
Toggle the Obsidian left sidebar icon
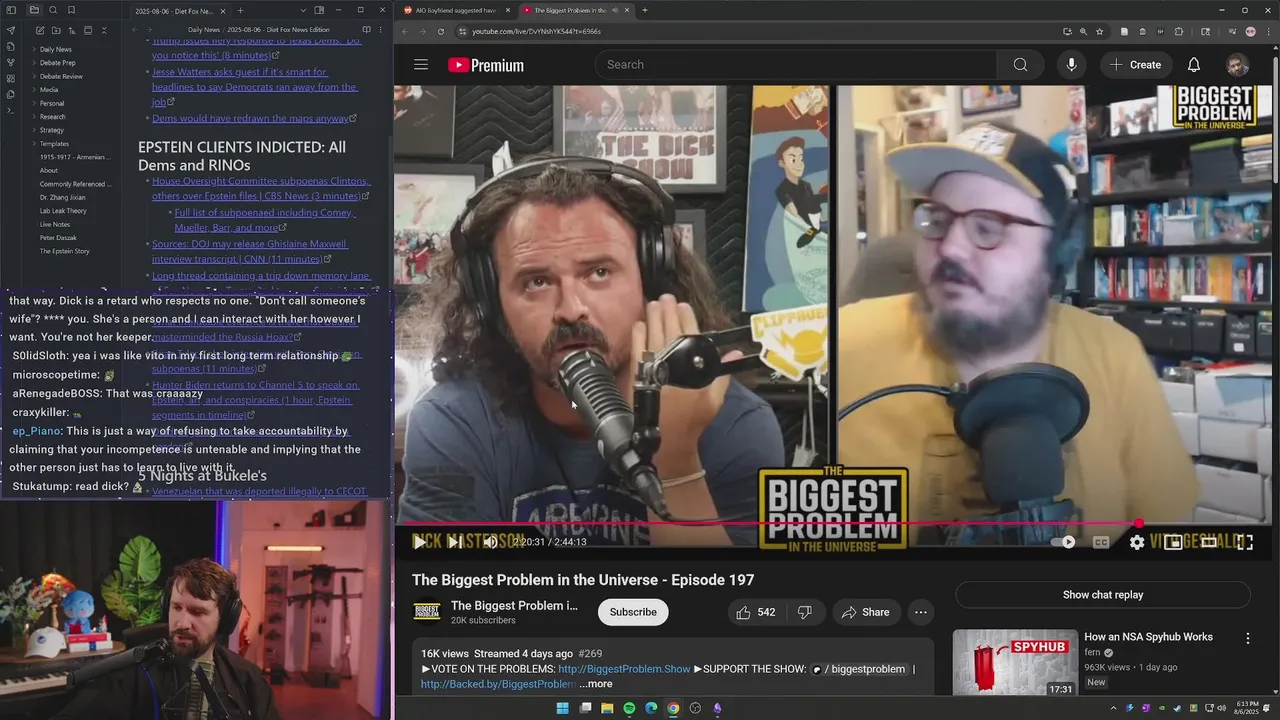point(10,10)
